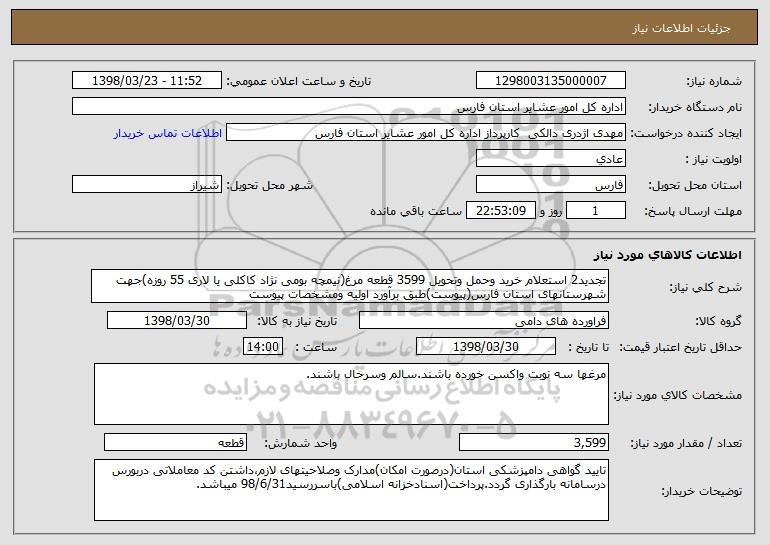Select the time field showing 14:00
Viewport: 770px width, 545px height.
tap(263, 347)
